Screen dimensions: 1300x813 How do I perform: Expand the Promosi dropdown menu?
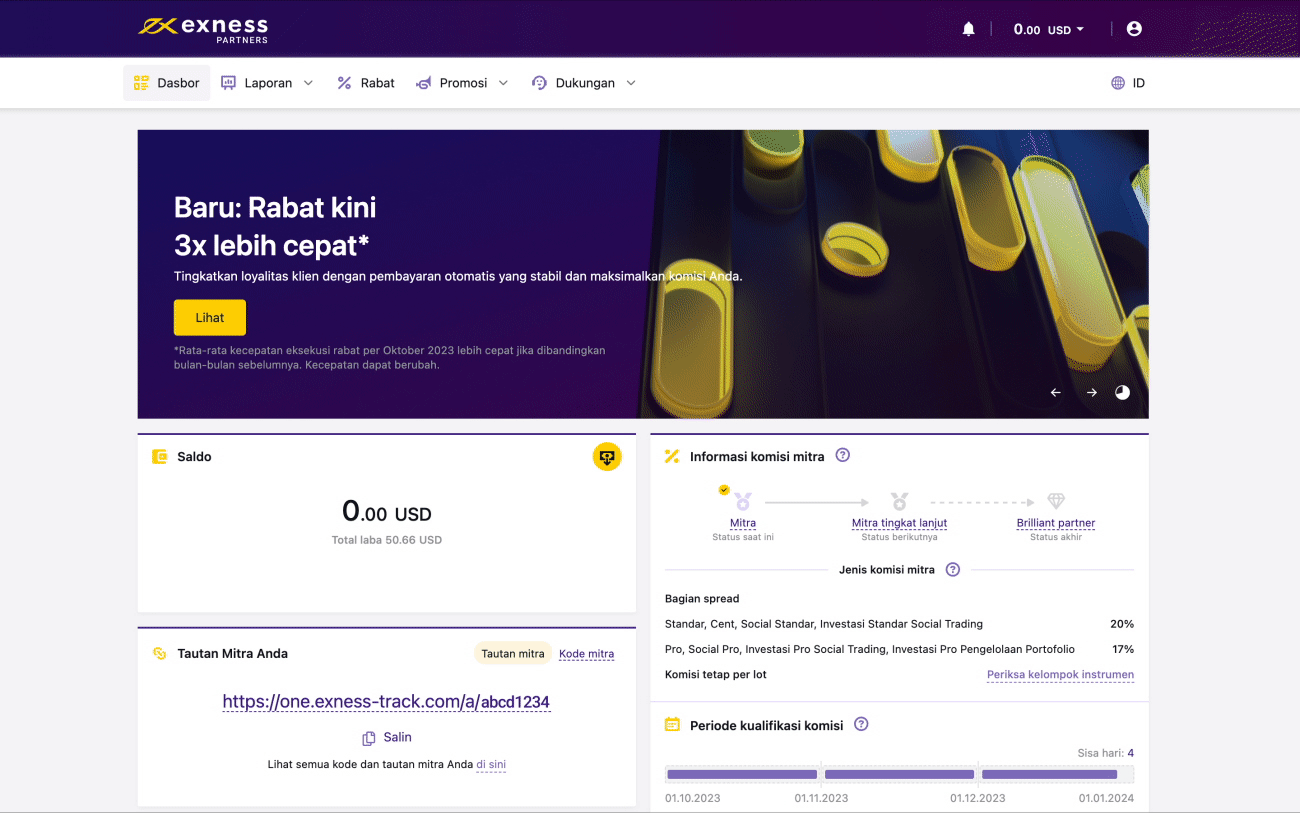coord(462,83)
